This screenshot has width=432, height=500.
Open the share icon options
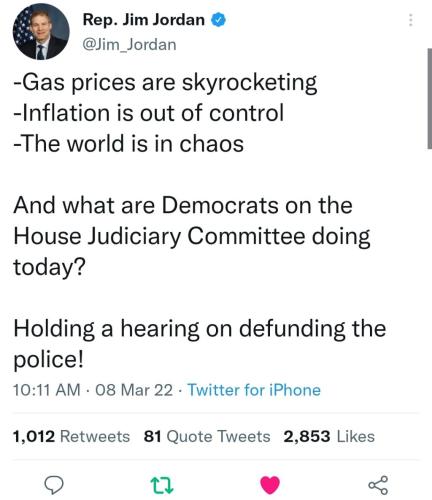378,485
